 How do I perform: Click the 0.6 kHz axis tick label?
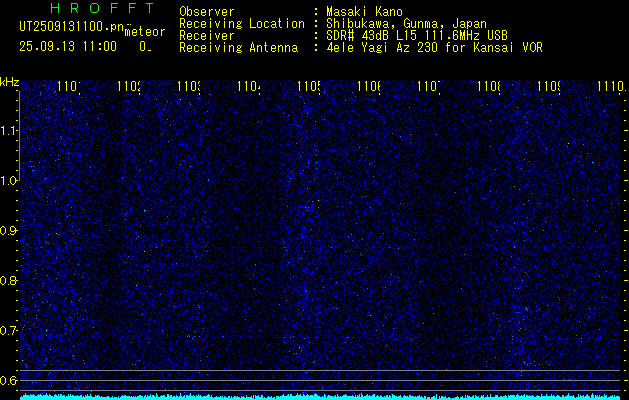[x=8, y=380]
